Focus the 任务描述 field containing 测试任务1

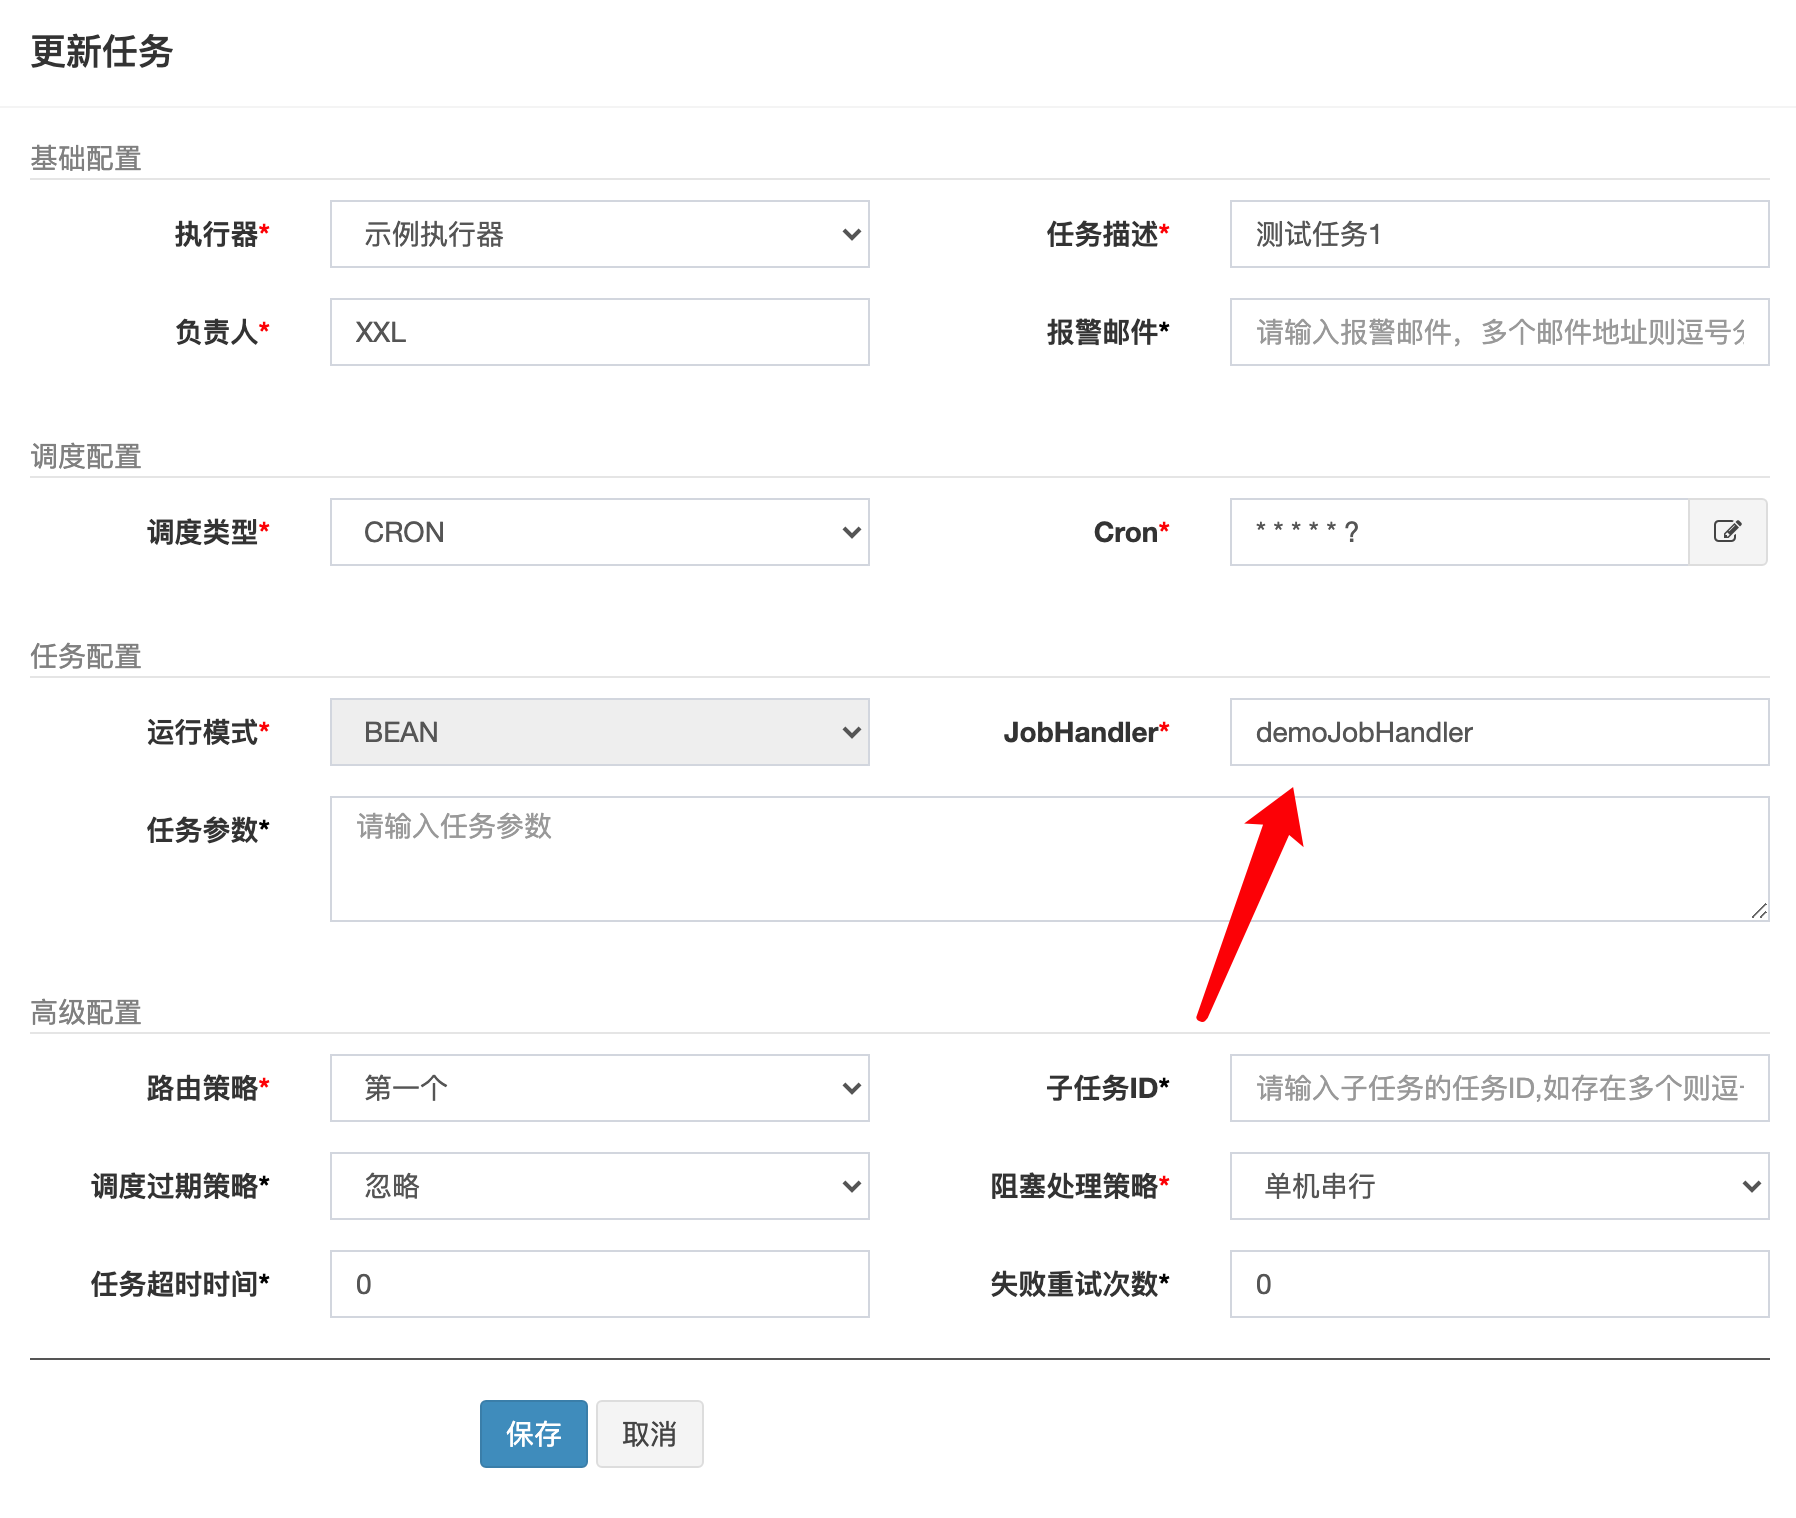click(1497, 234)
